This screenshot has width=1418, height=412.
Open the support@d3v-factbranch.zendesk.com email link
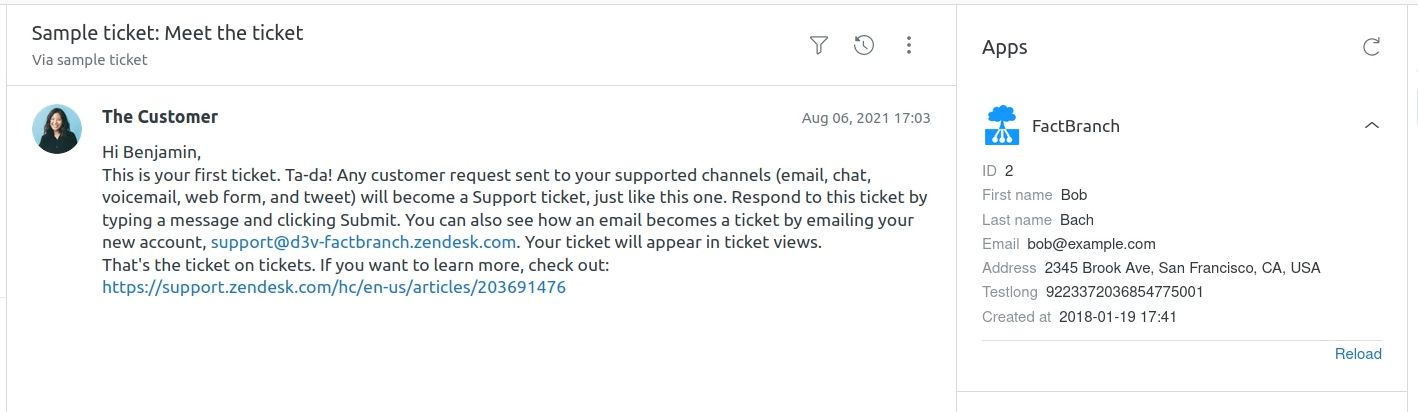coord(363,242)
